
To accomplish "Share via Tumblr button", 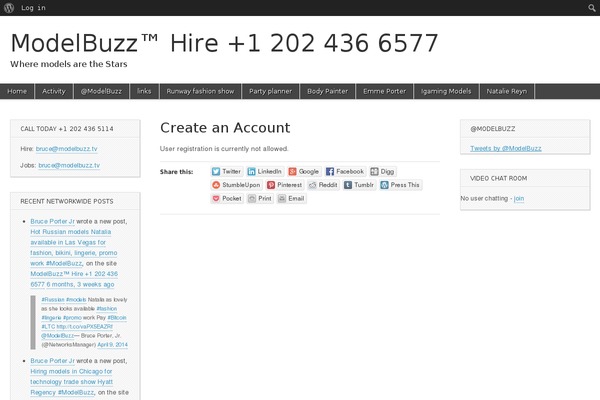I will 359,185.
